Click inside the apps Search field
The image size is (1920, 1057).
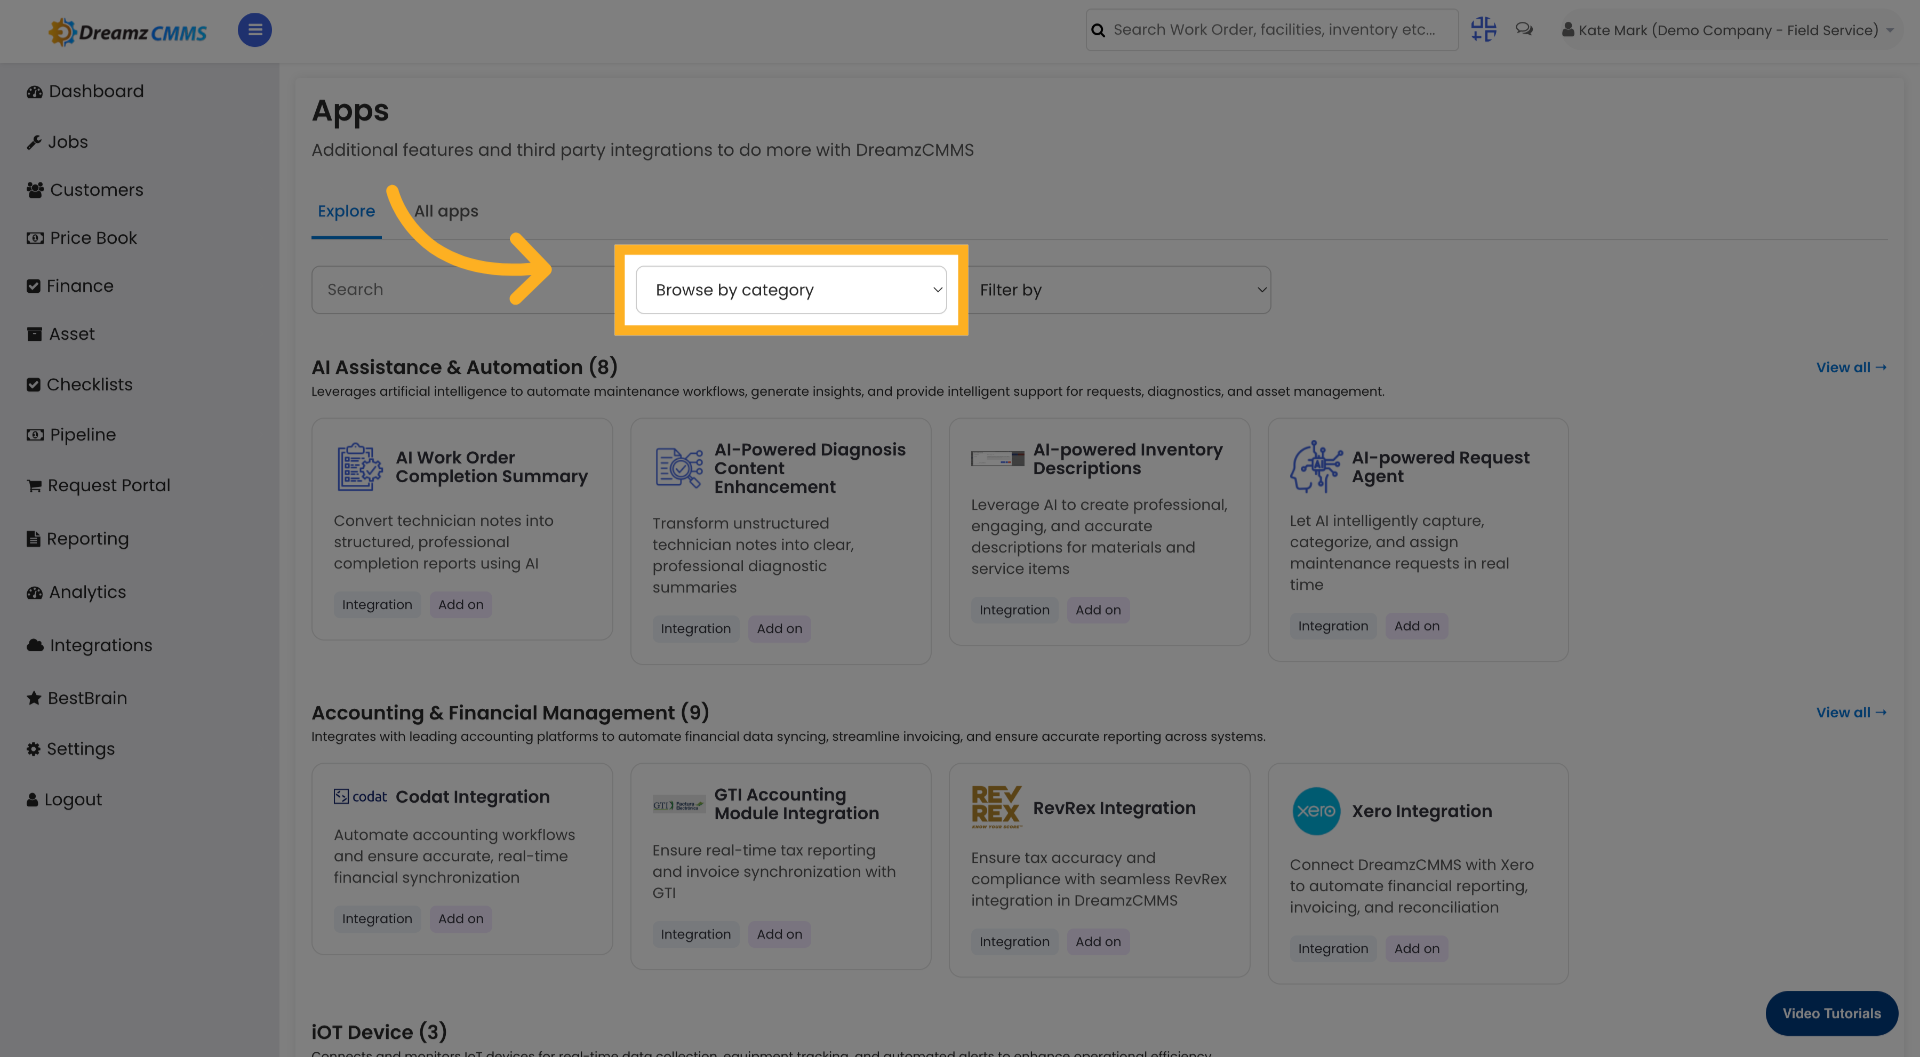440,289
